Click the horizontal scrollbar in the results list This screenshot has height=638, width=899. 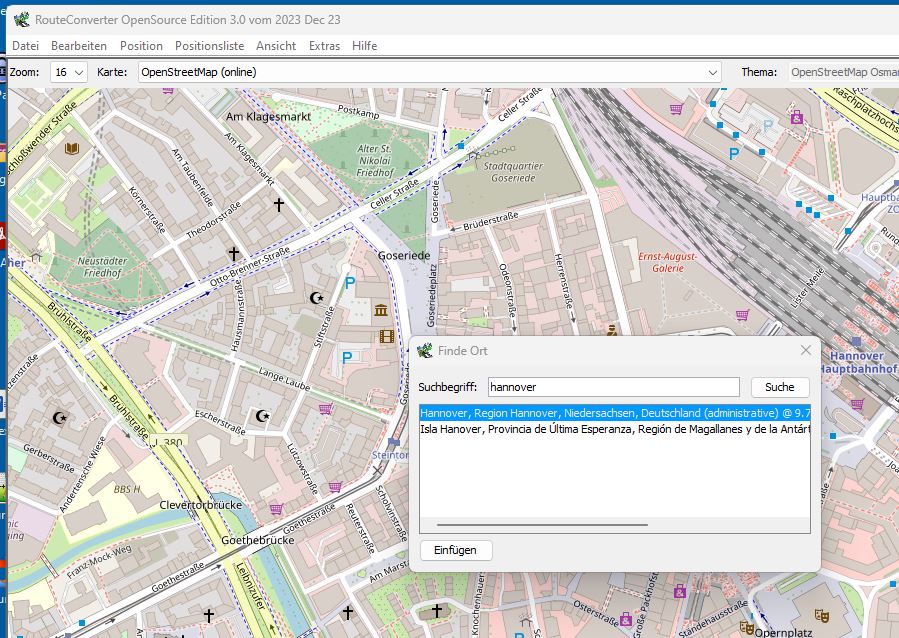(x=542, y=524)
